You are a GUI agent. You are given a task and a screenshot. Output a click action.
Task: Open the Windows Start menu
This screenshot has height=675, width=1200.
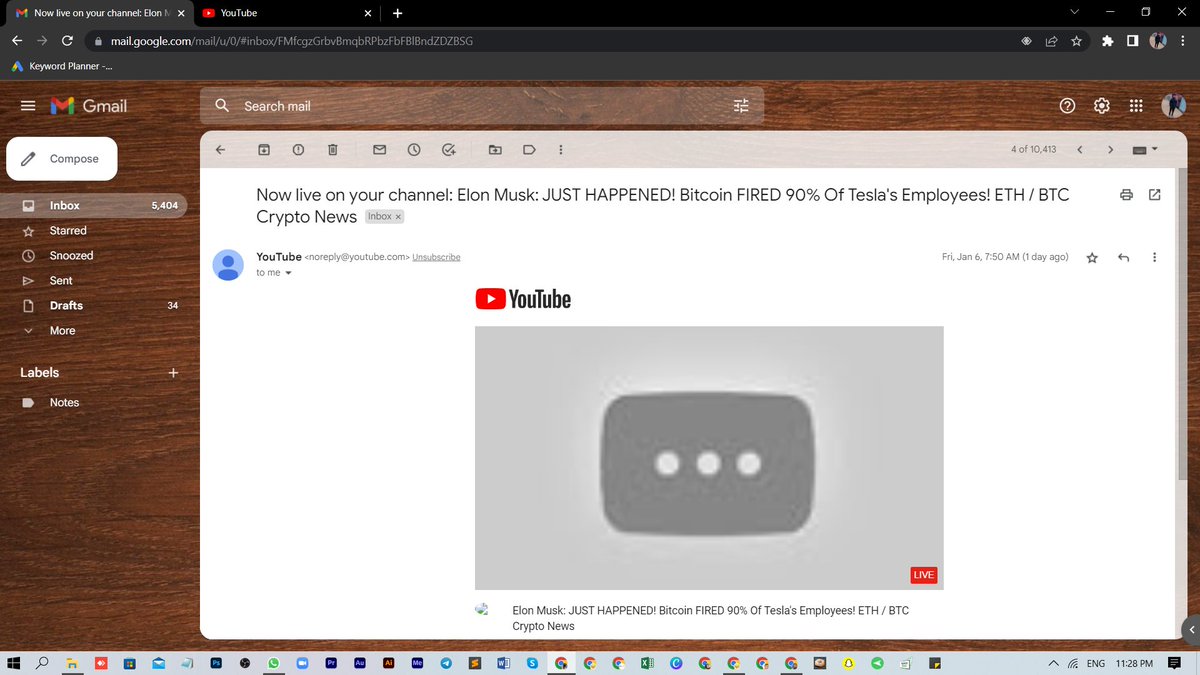point(14,663)
